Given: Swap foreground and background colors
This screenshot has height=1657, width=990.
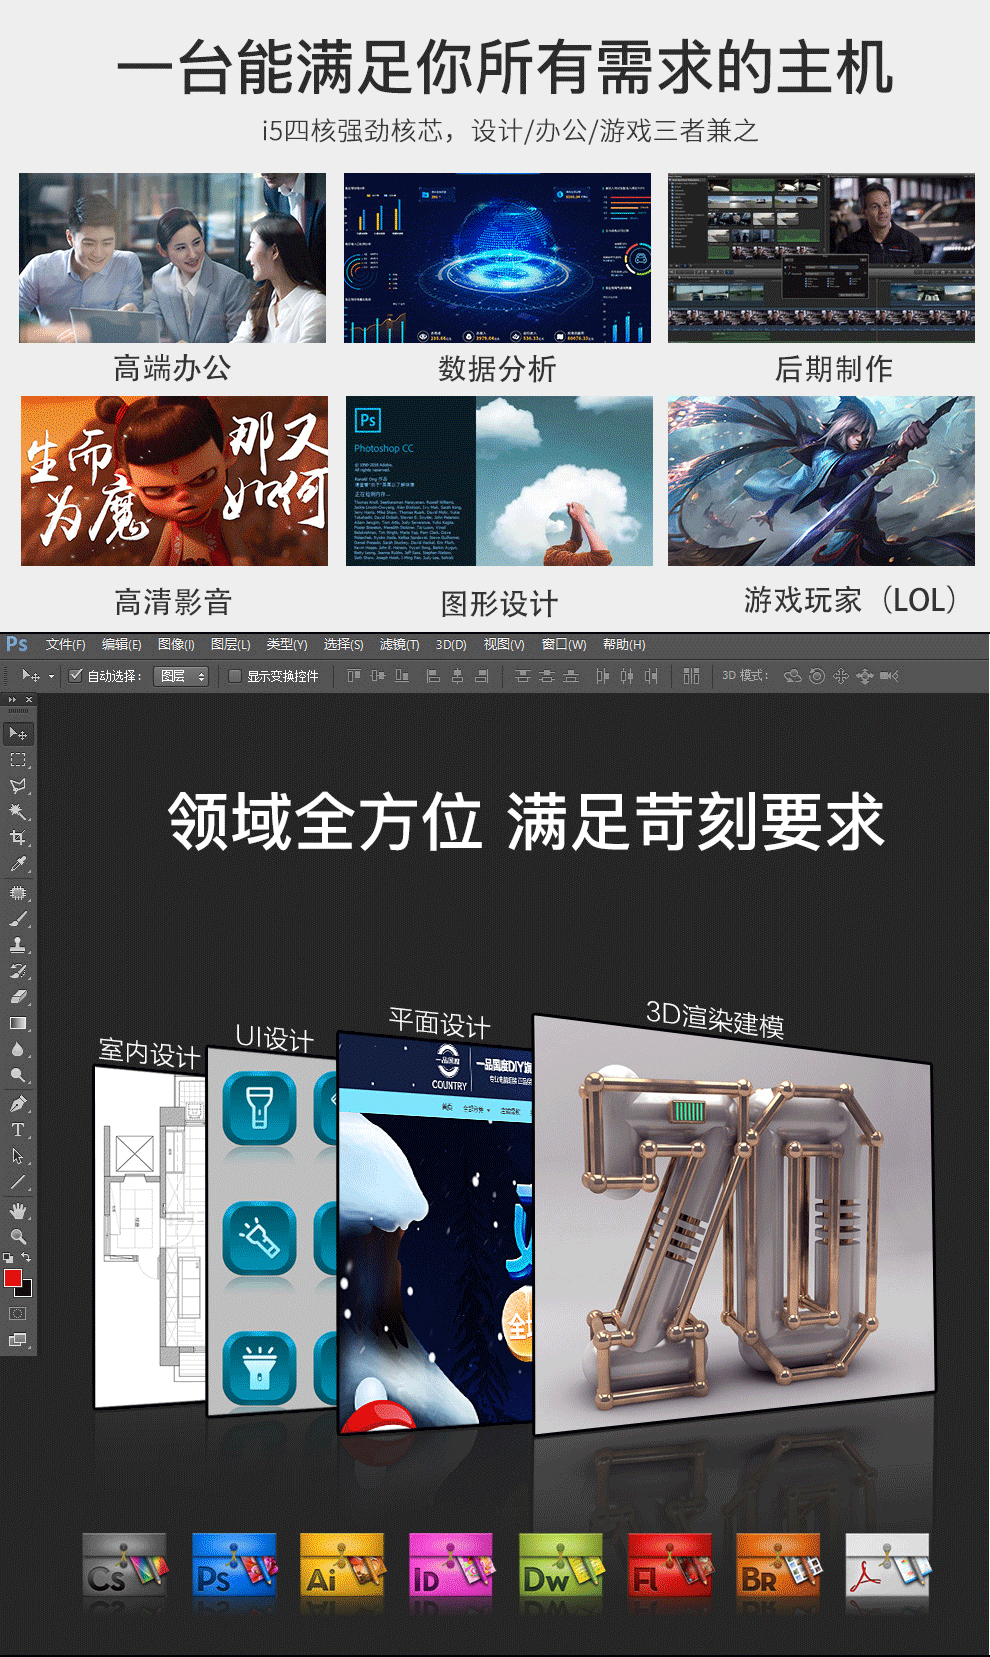Looking at the screenshot, I should 26,1257.
